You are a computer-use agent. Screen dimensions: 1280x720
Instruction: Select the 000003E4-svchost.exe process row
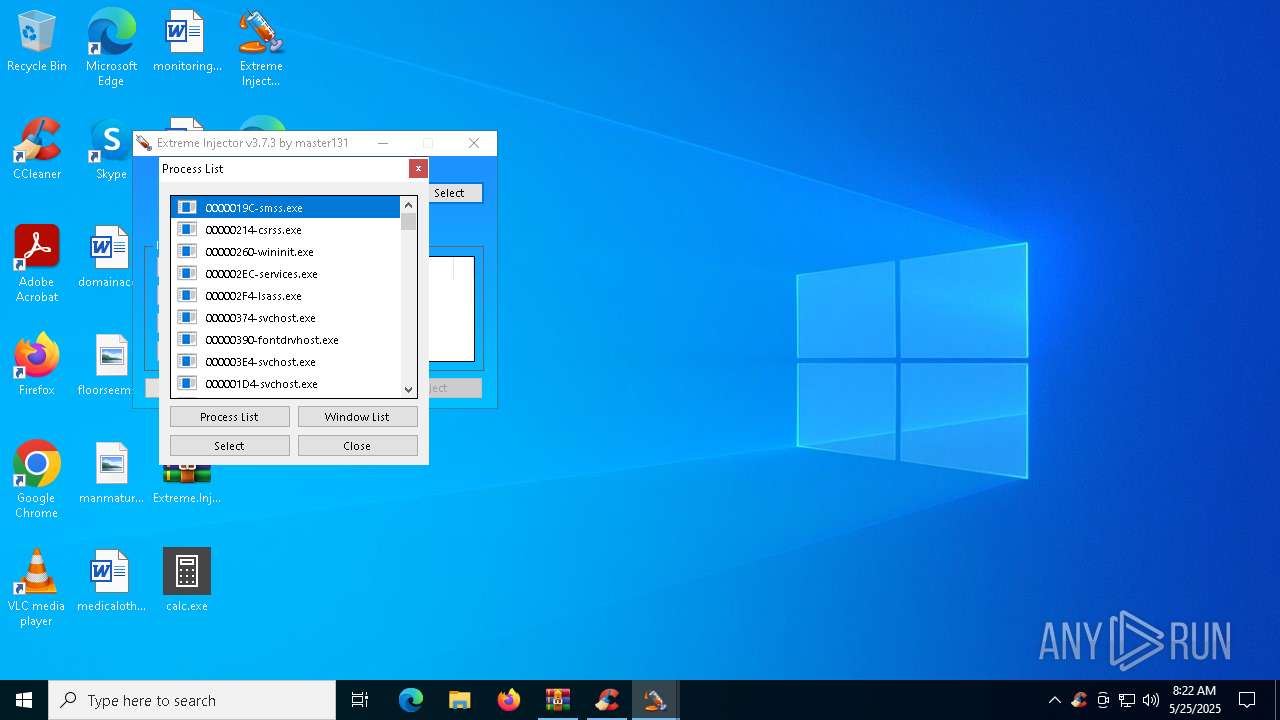pyautogui.click(x=286, y=362)
